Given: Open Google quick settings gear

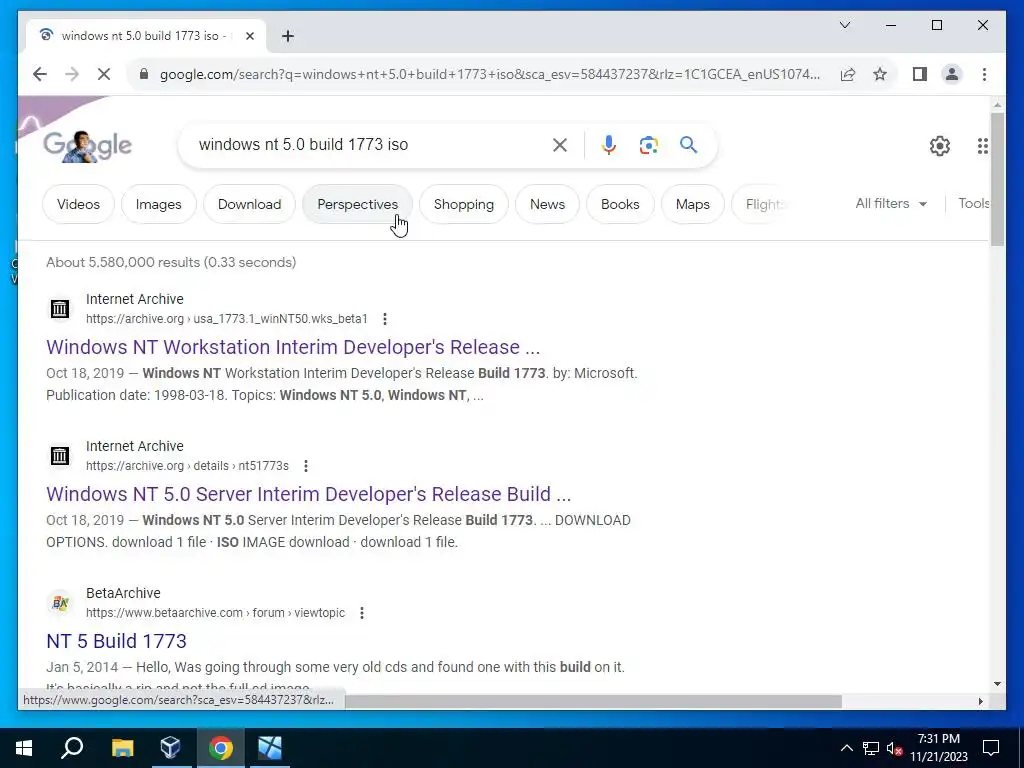Looking at the screenshot, I should coord(940,146).
